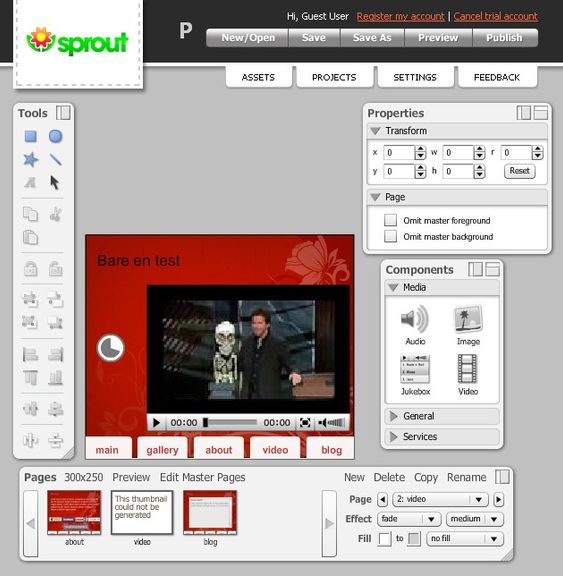Open the fade Effect dropdown
563x576 pixels.
point(409,519)
